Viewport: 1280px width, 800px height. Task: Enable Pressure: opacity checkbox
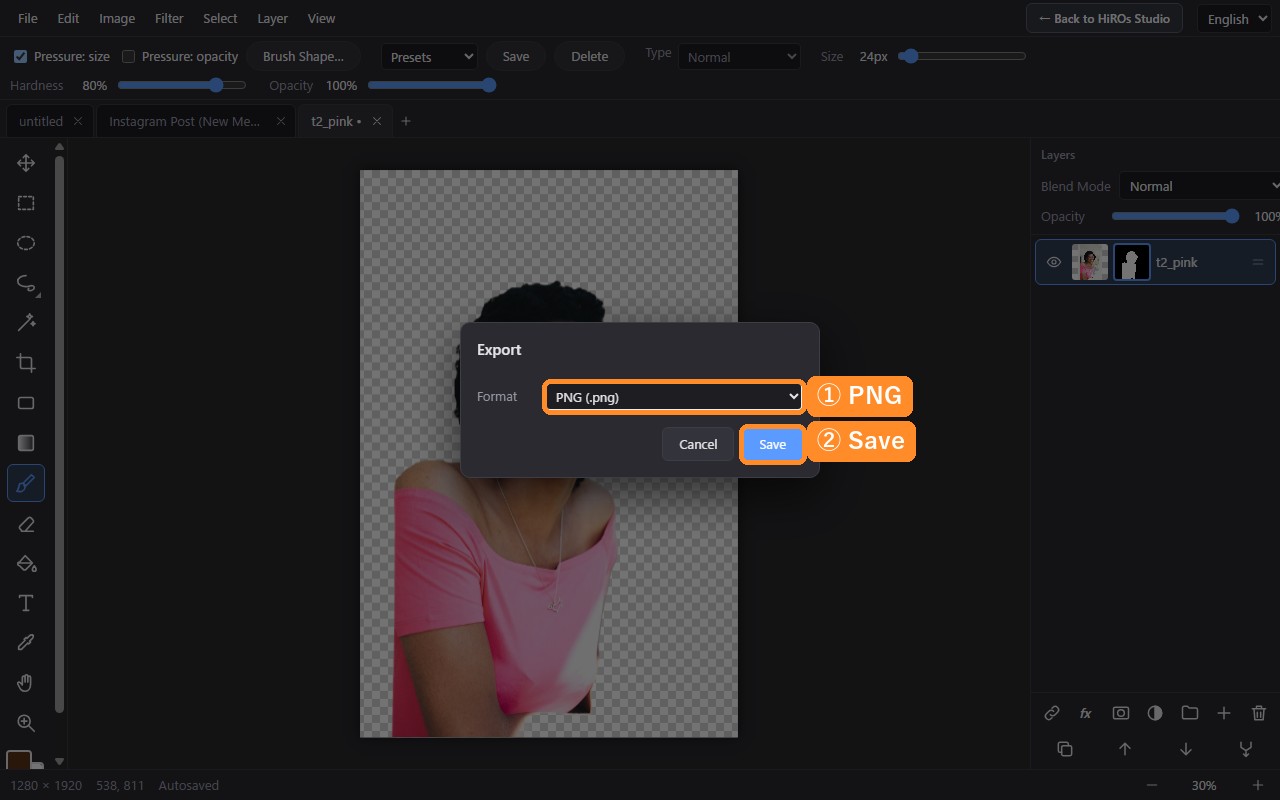tap(128, 57)
